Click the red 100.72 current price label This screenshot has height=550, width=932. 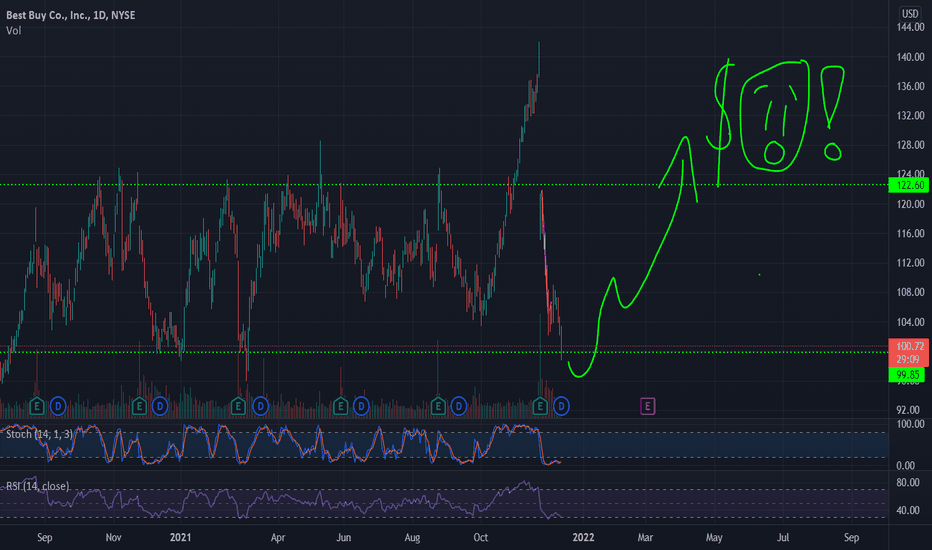coord(909,346)
